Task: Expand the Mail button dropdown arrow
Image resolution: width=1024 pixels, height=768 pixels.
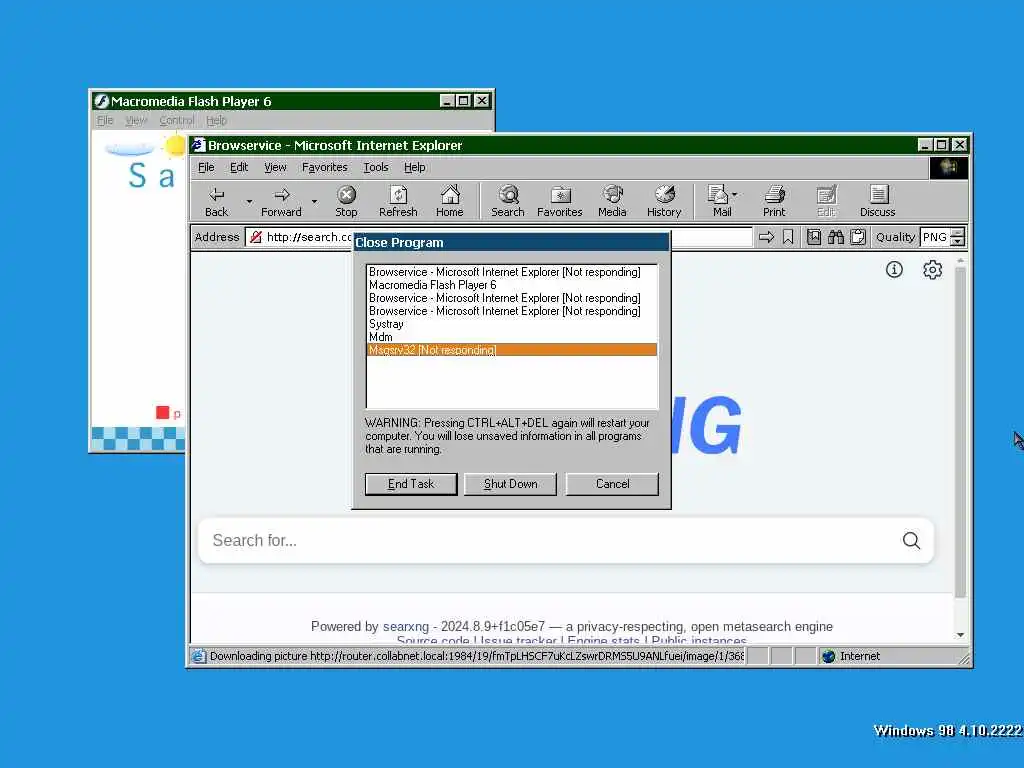Action: click(735, 195)
